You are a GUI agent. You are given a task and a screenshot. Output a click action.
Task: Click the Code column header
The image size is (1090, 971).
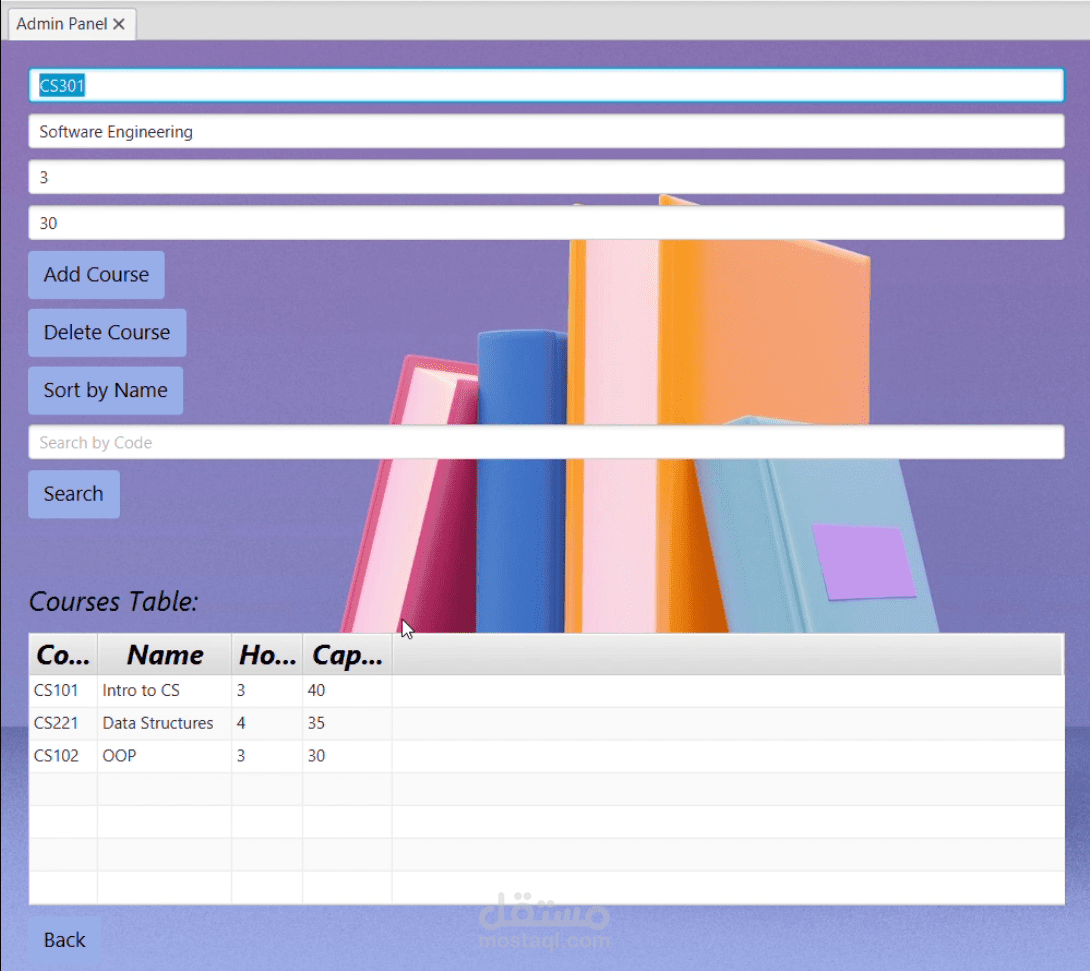62,655
